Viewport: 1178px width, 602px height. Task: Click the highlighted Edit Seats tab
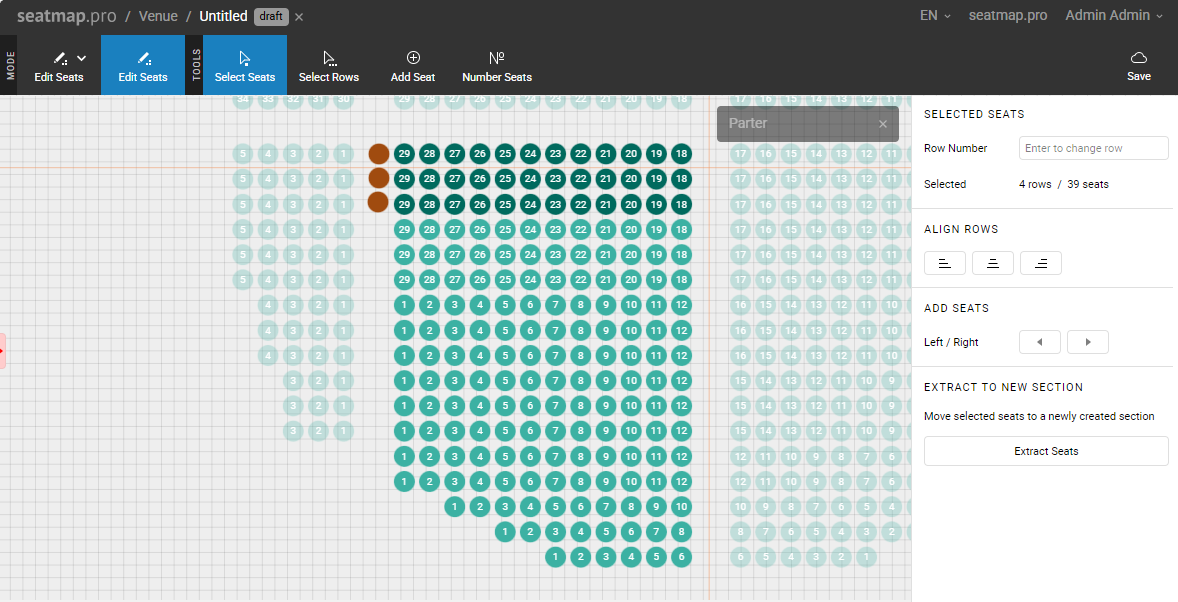point(143,66)
